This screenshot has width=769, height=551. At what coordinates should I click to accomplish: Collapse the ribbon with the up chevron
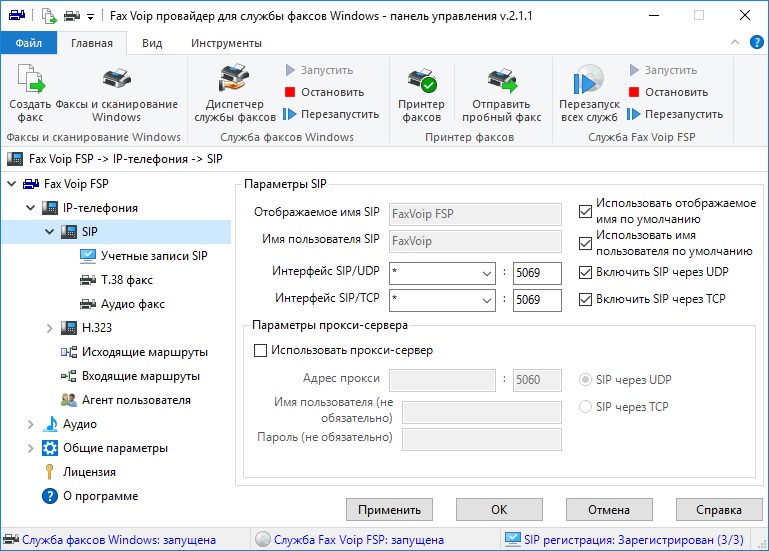(735, 43)
